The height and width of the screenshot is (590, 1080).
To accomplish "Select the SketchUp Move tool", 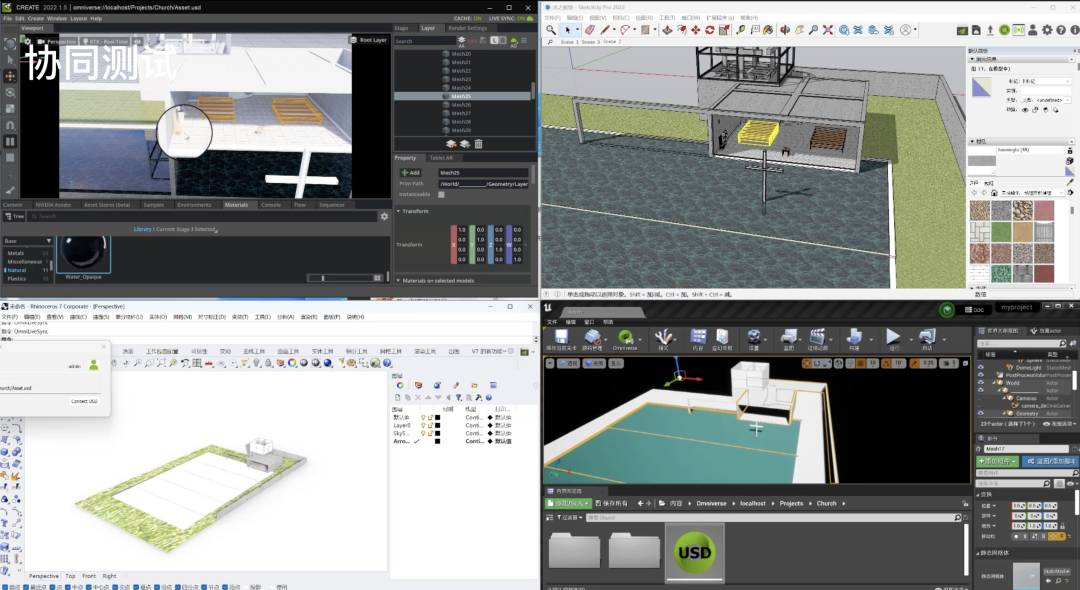I will pos(696,30).
